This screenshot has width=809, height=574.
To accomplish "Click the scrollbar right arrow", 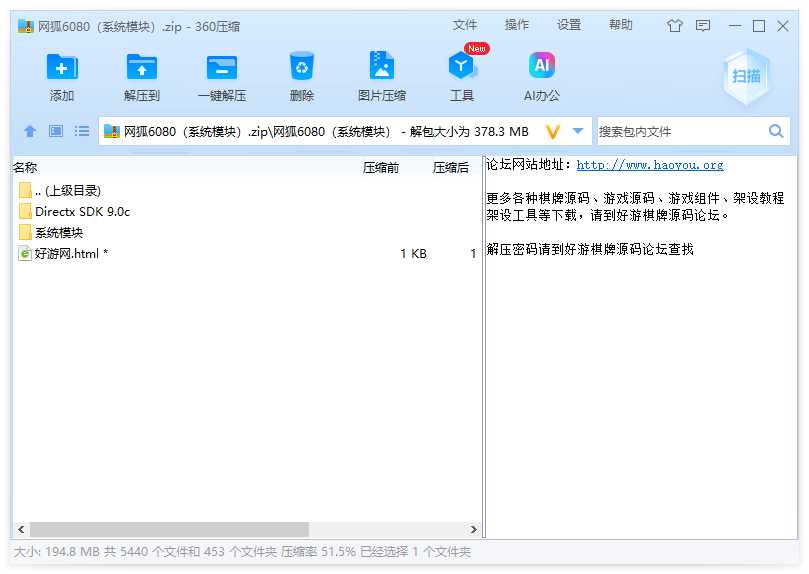I will 473,529.
